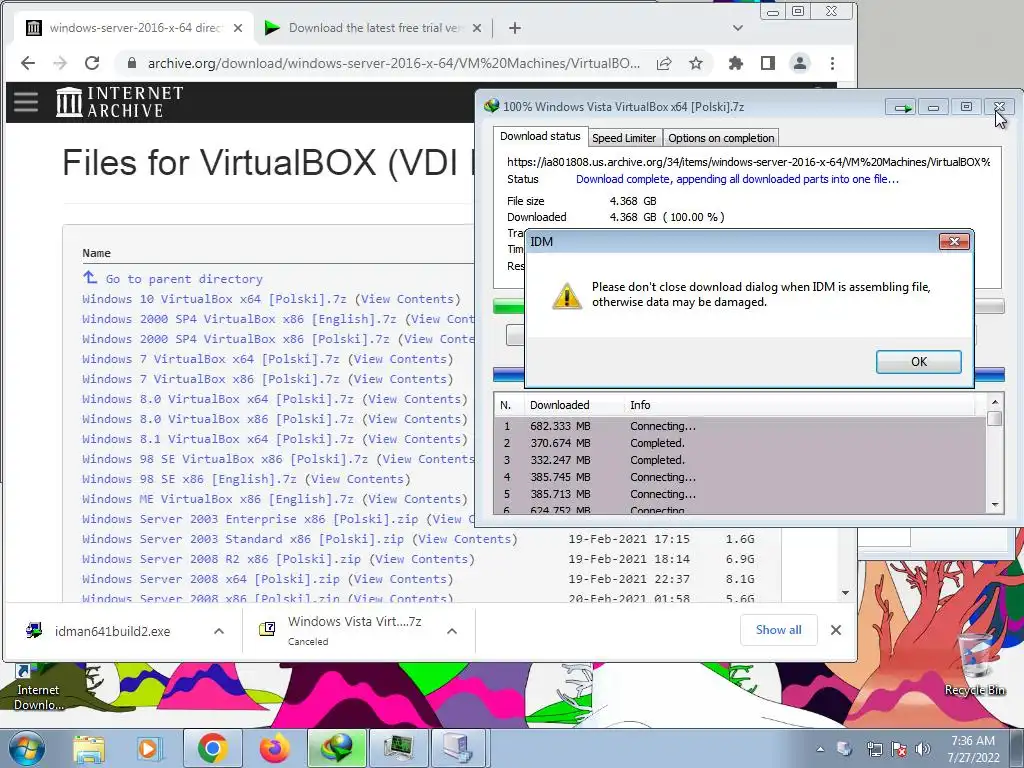Image resolution: width=1024 pixels, height=768 pixels.
Task: Bookmark this page with the star icon
Action: (696, 63)
